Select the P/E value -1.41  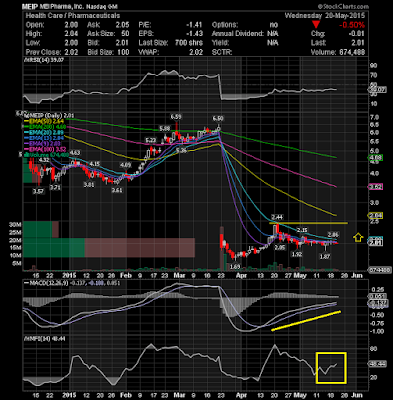195,25
